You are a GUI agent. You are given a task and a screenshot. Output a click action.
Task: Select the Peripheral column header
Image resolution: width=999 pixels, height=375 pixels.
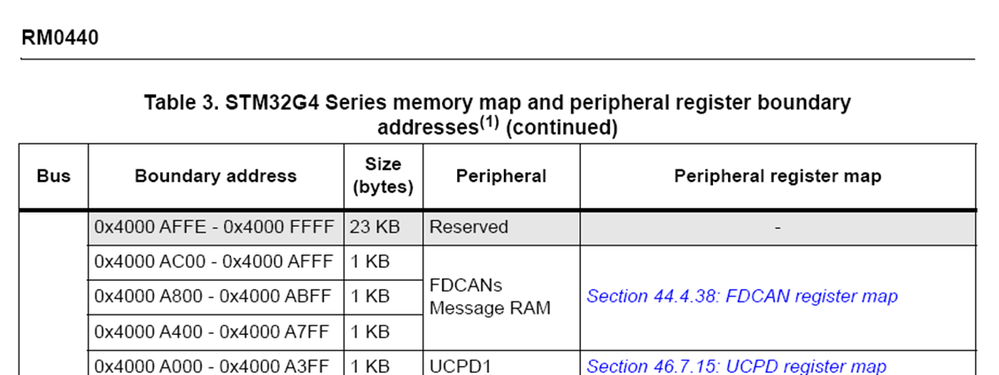point(501,176)
